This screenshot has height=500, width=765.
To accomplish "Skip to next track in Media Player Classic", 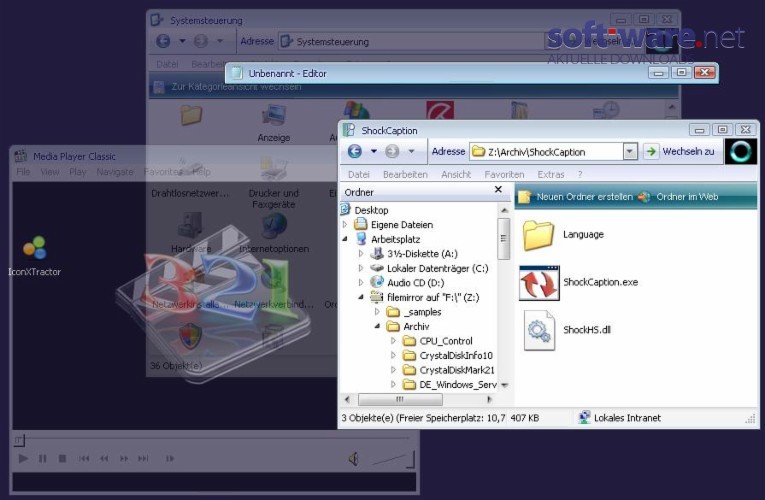I will (x=143, y=459).
